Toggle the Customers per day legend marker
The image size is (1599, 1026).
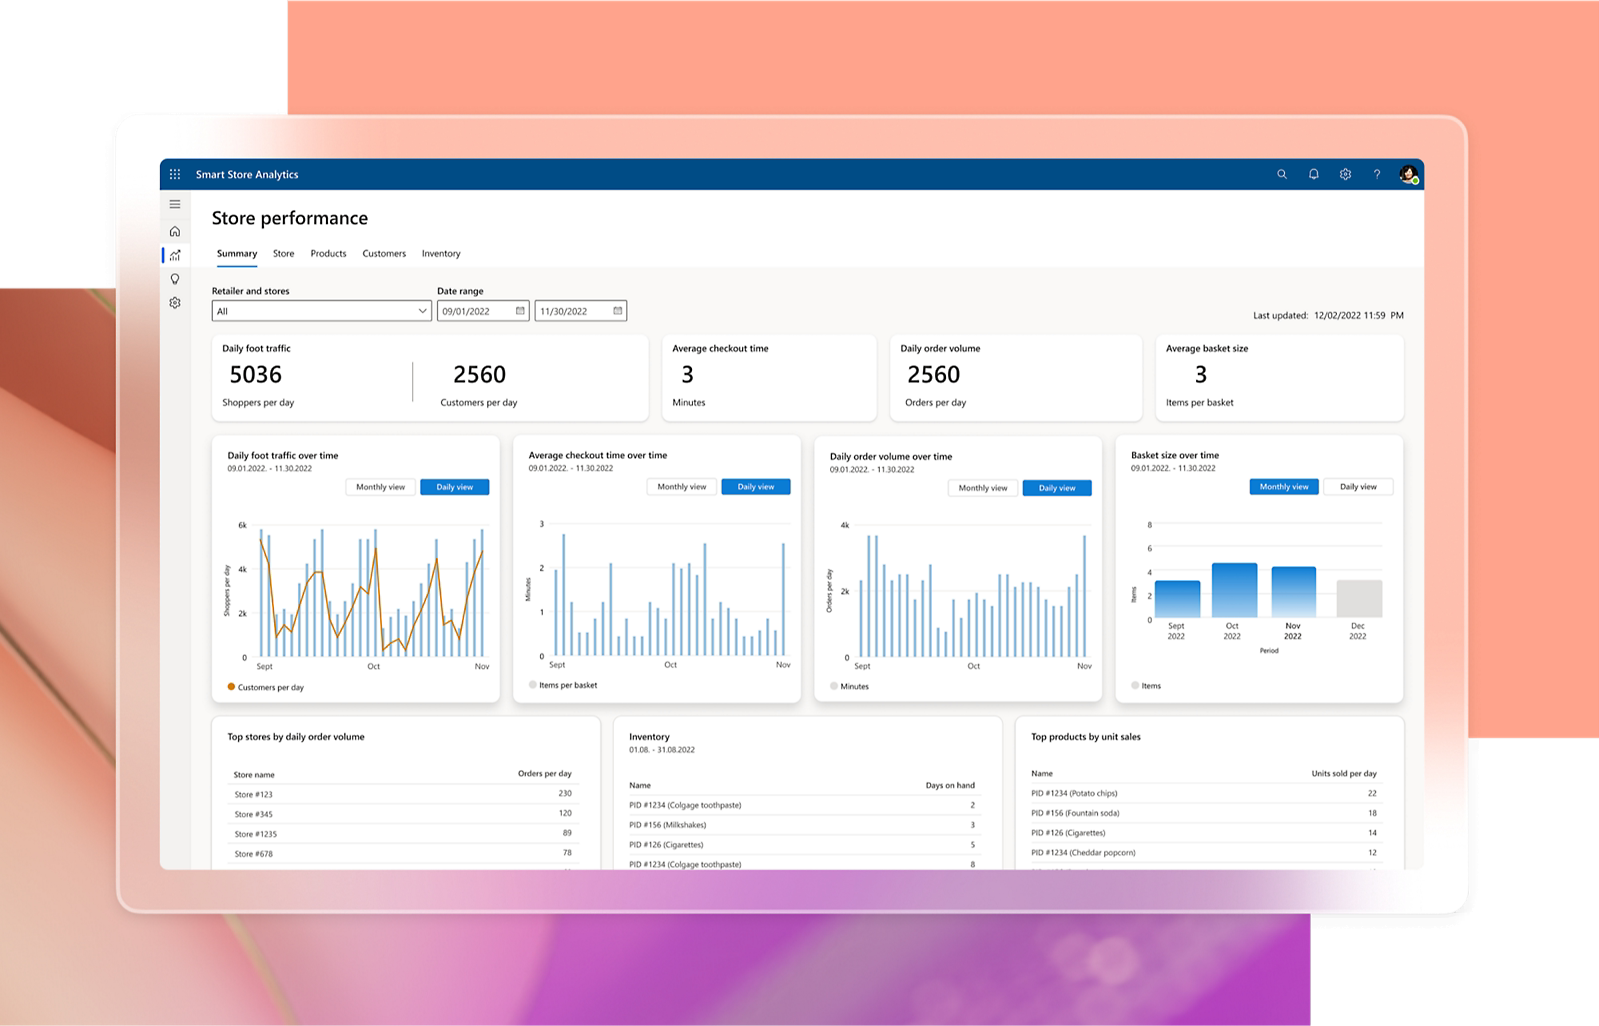tap(232, 687)
